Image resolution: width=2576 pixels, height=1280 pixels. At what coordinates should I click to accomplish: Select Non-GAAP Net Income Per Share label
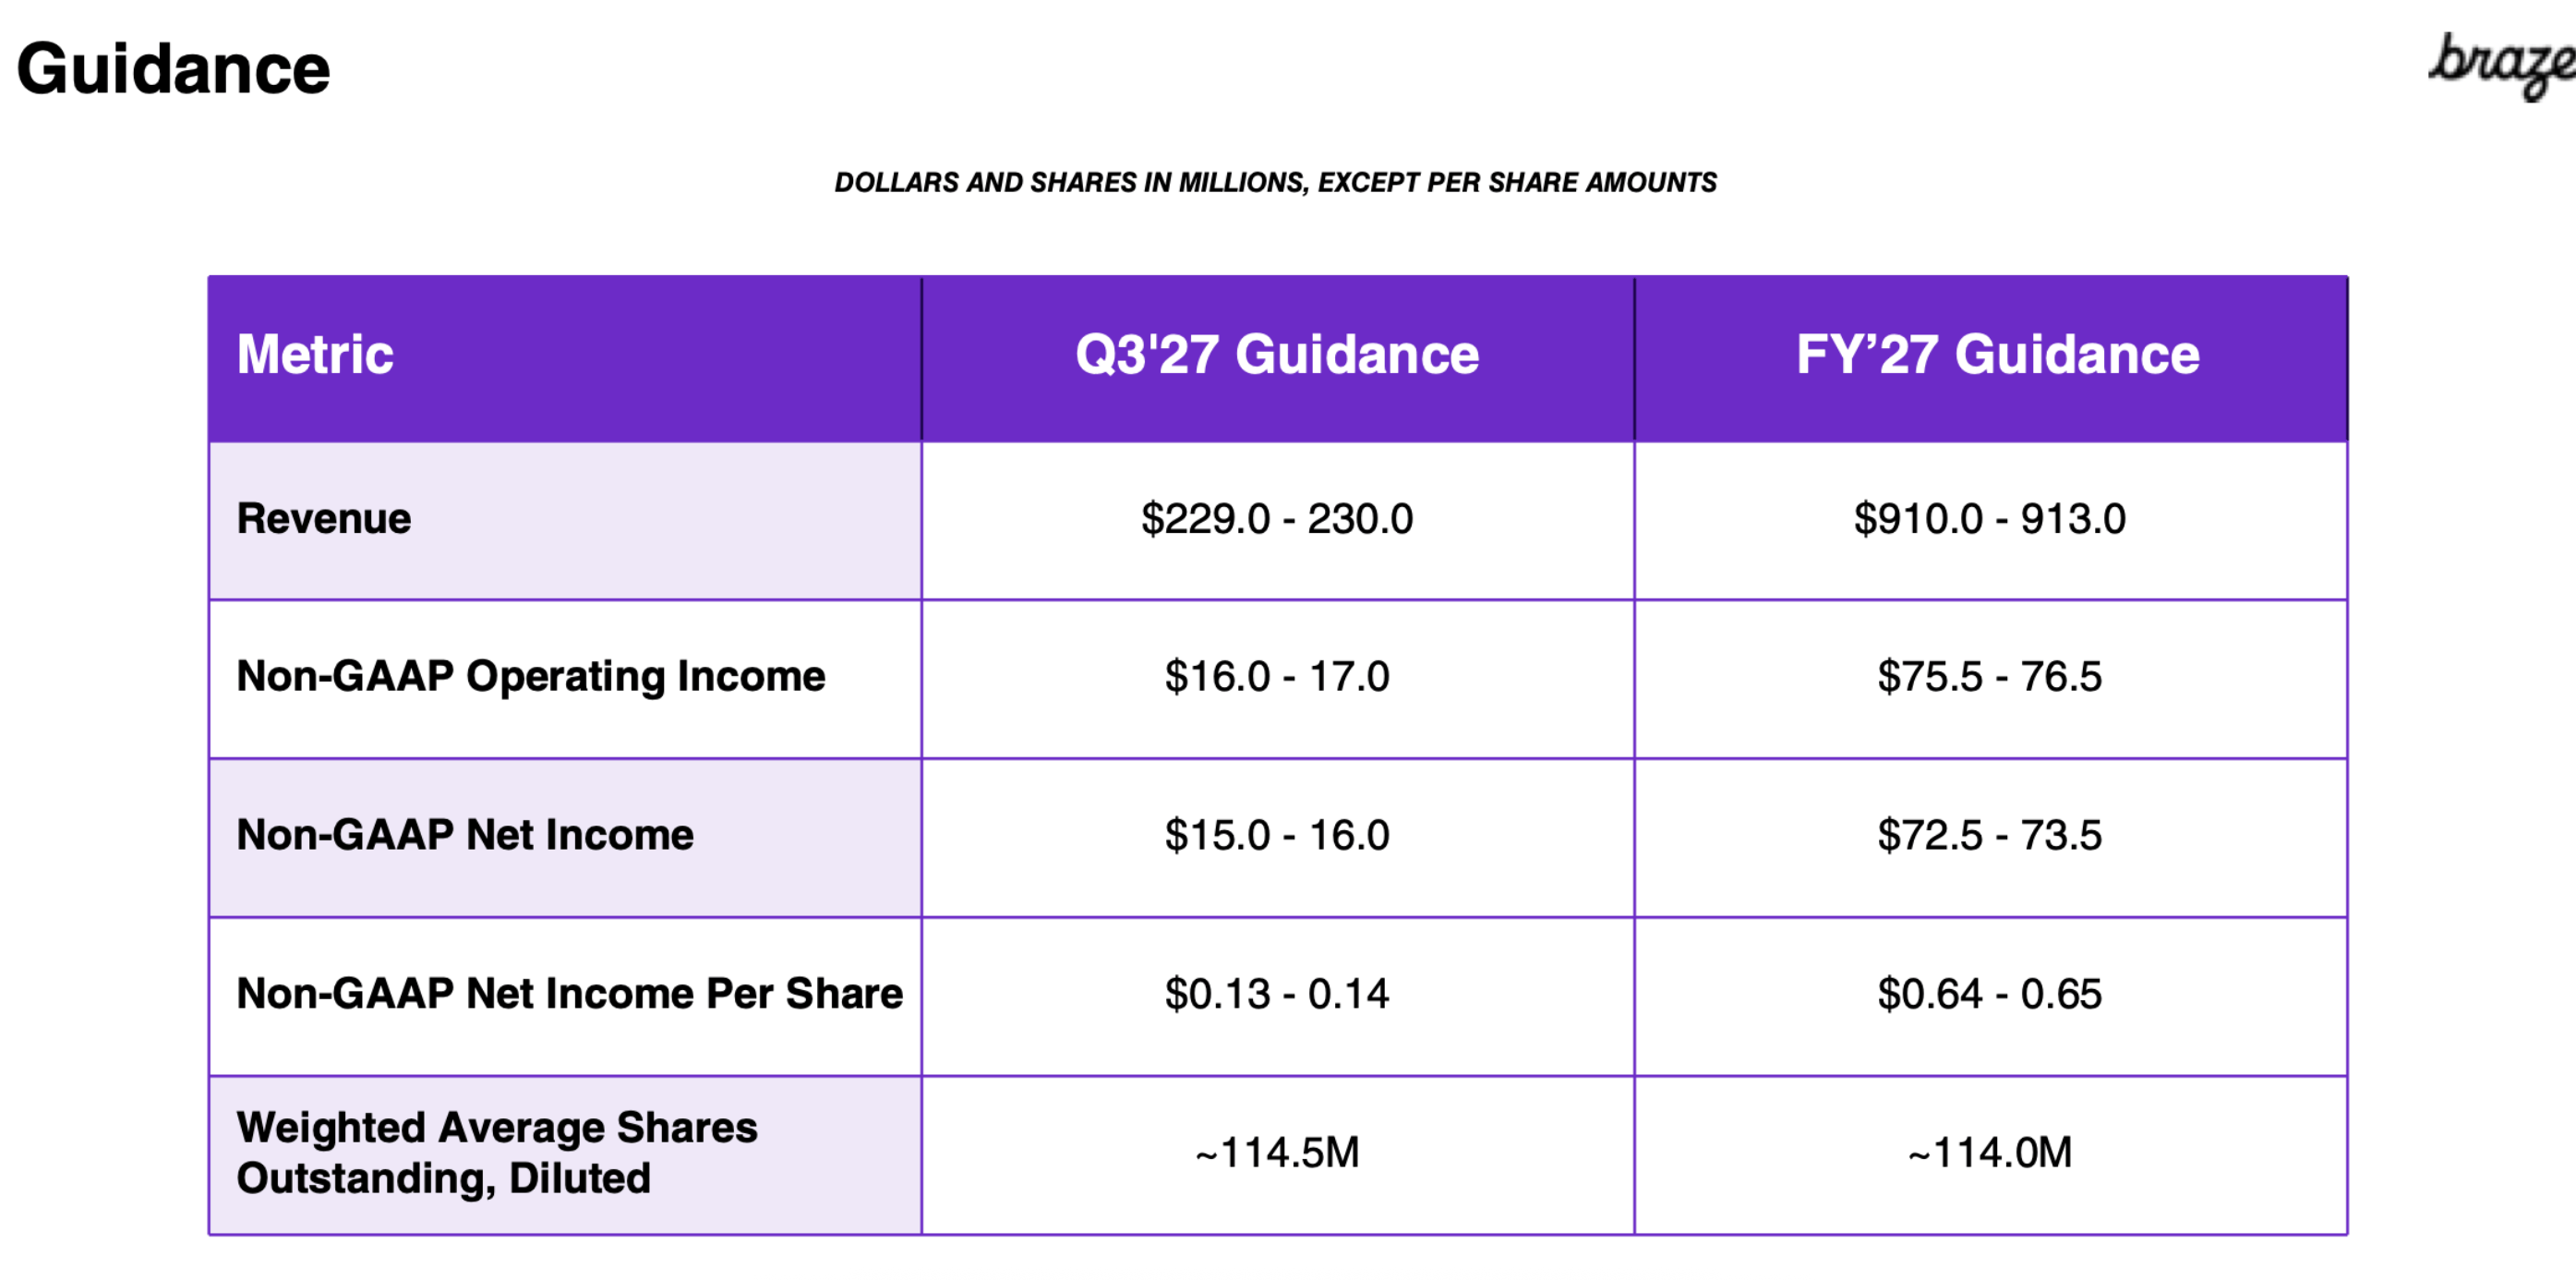point(570,994)
